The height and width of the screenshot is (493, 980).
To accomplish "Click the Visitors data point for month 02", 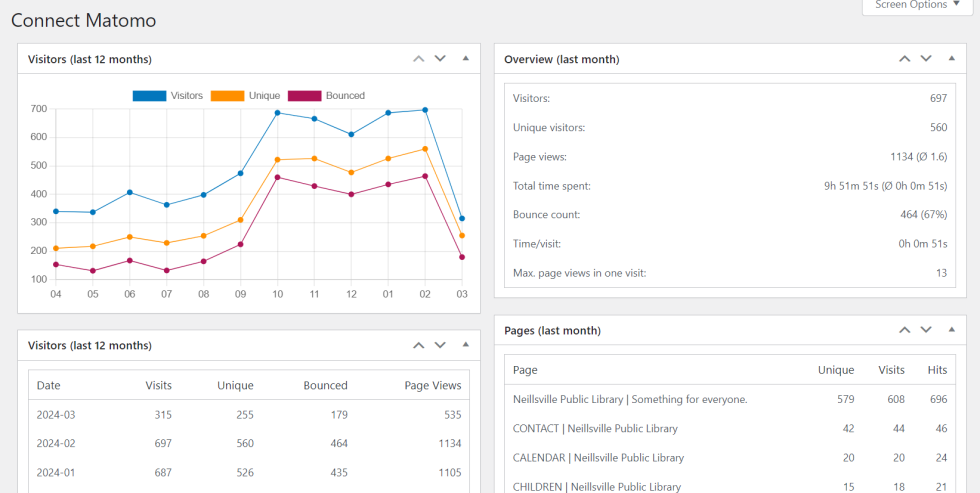I will click(x=425, y=110).
